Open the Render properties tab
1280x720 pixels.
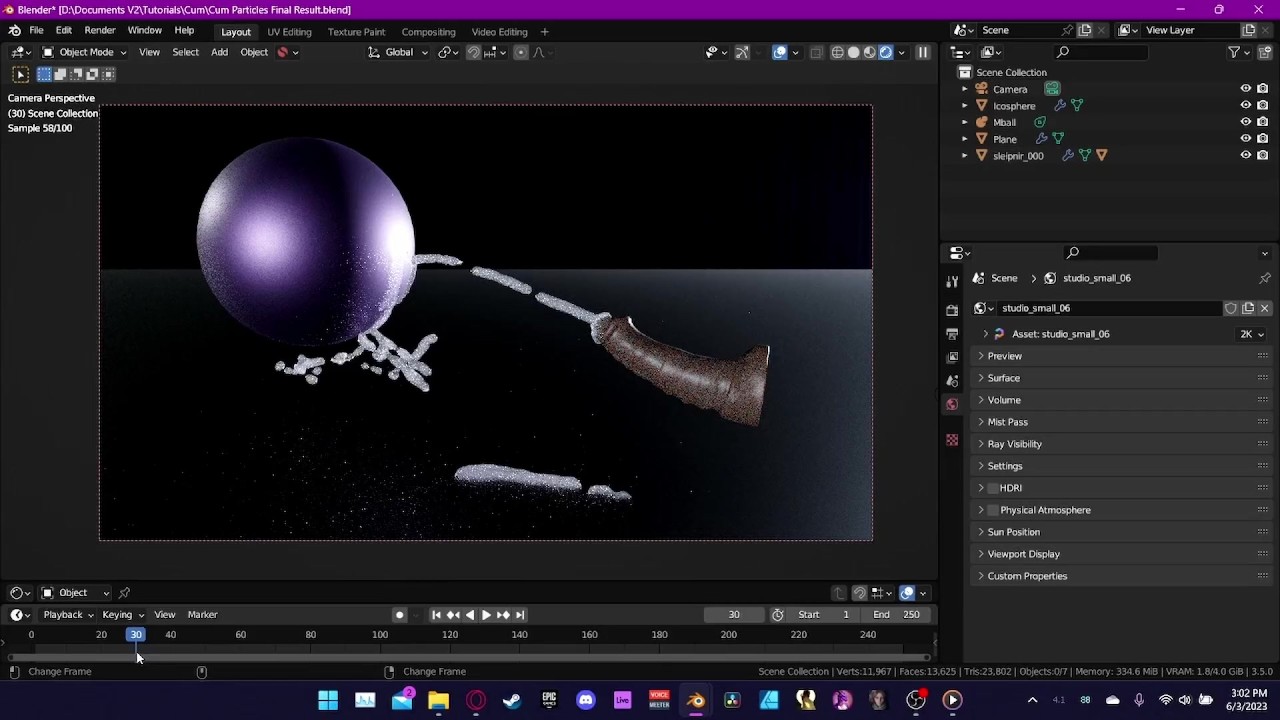(x=952, y=310)
